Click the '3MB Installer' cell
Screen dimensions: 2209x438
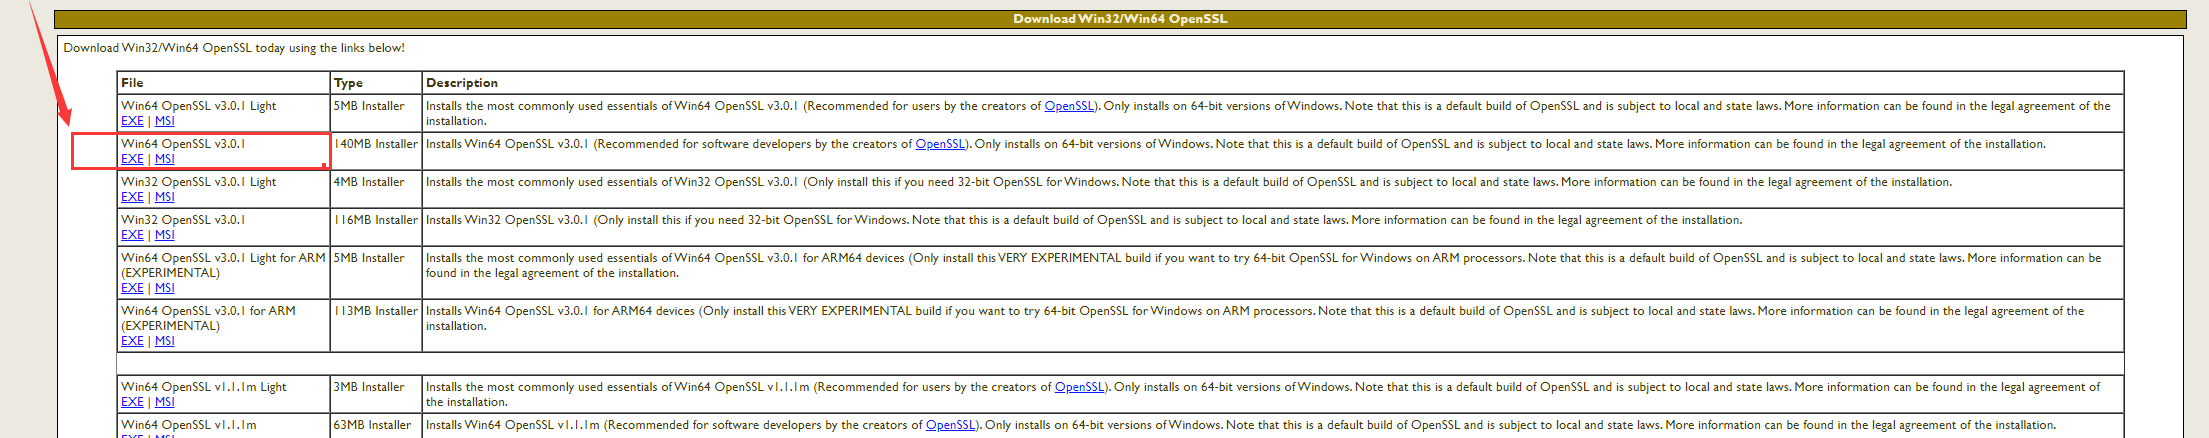[x=369, y=387]
